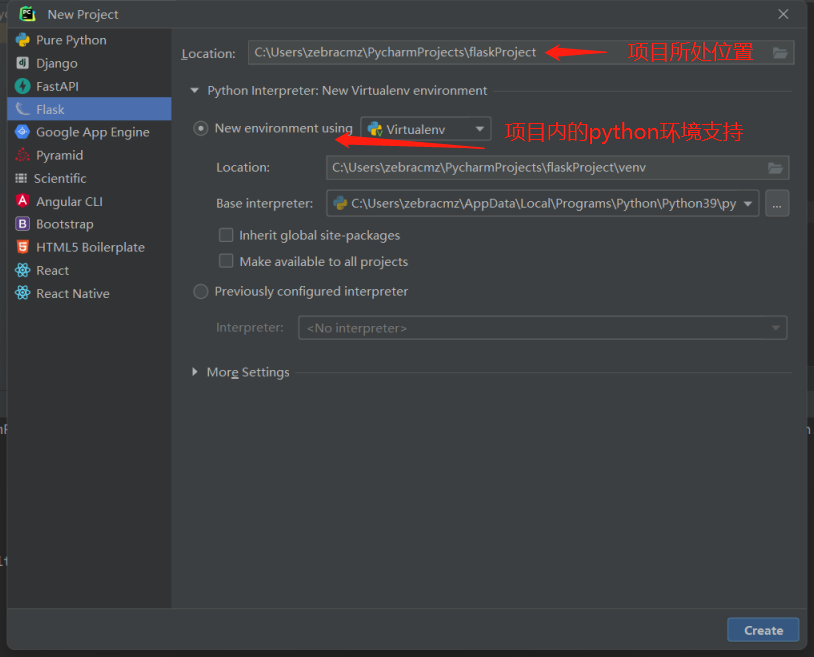
Task: Click the Angular CLI logo icon
Action: (22, 201)
